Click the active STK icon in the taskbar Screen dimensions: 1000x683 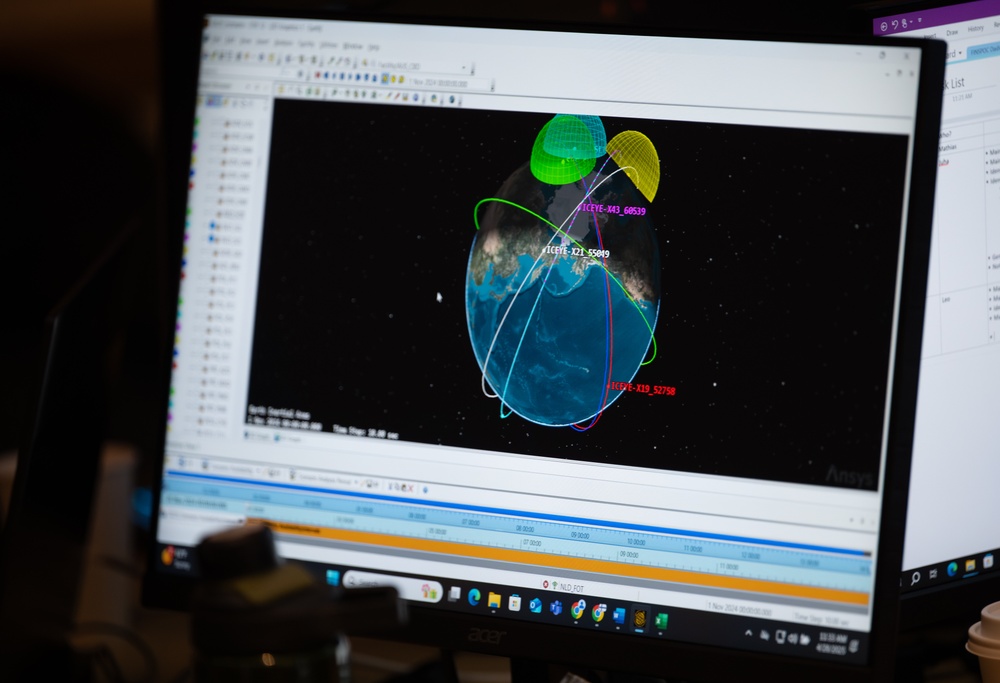pyautogui.click(x=640, y=619)
